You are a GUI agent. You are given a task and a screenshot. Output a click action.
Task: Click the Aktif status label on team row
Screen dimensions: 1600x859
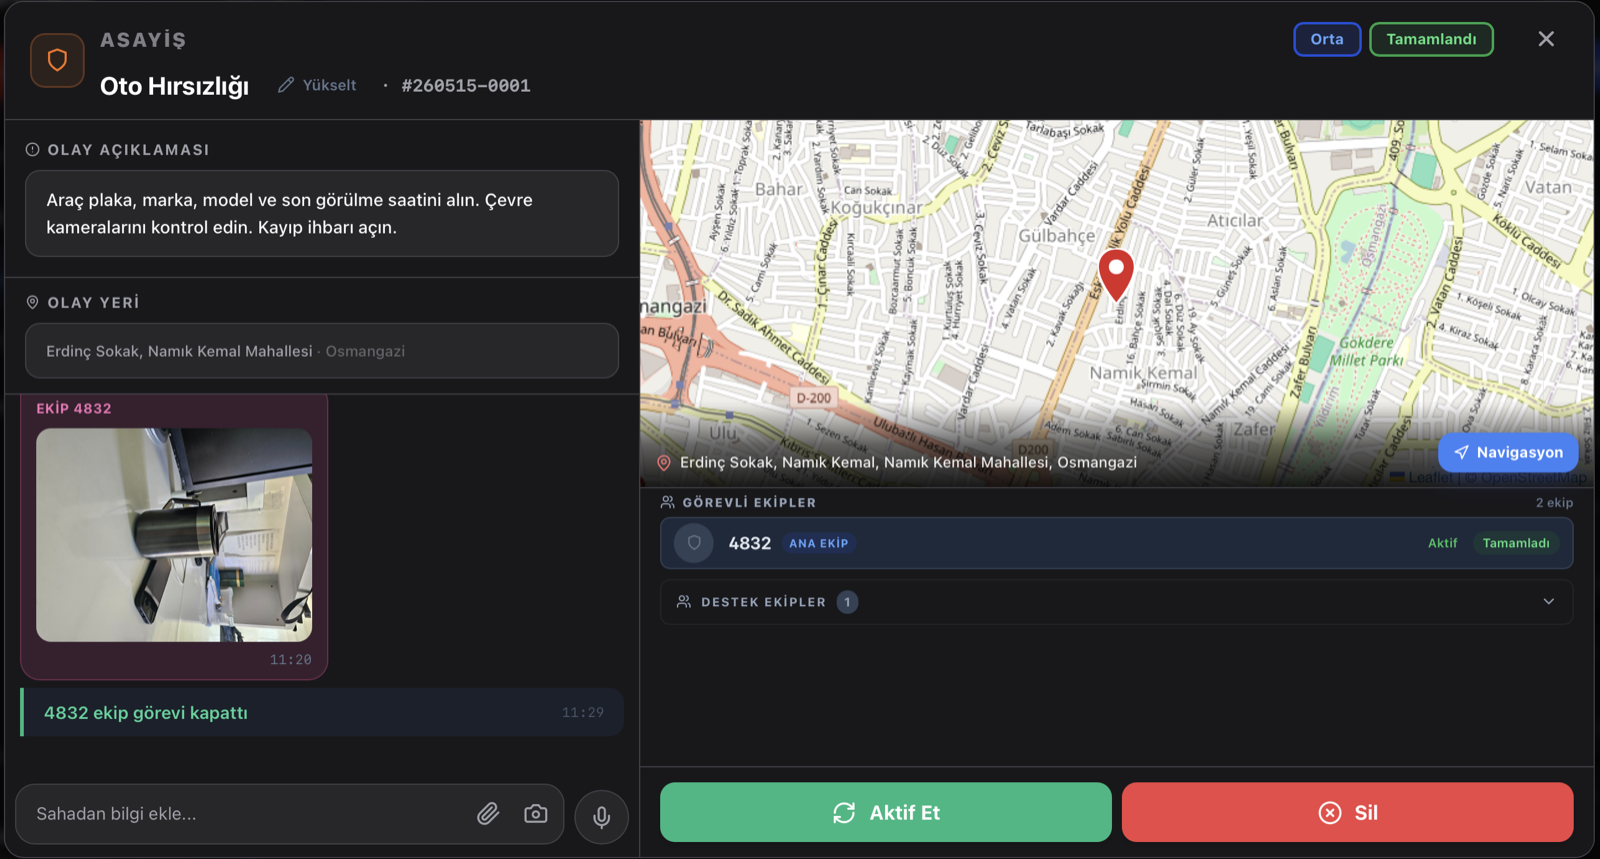click(x=1442, y=543)
